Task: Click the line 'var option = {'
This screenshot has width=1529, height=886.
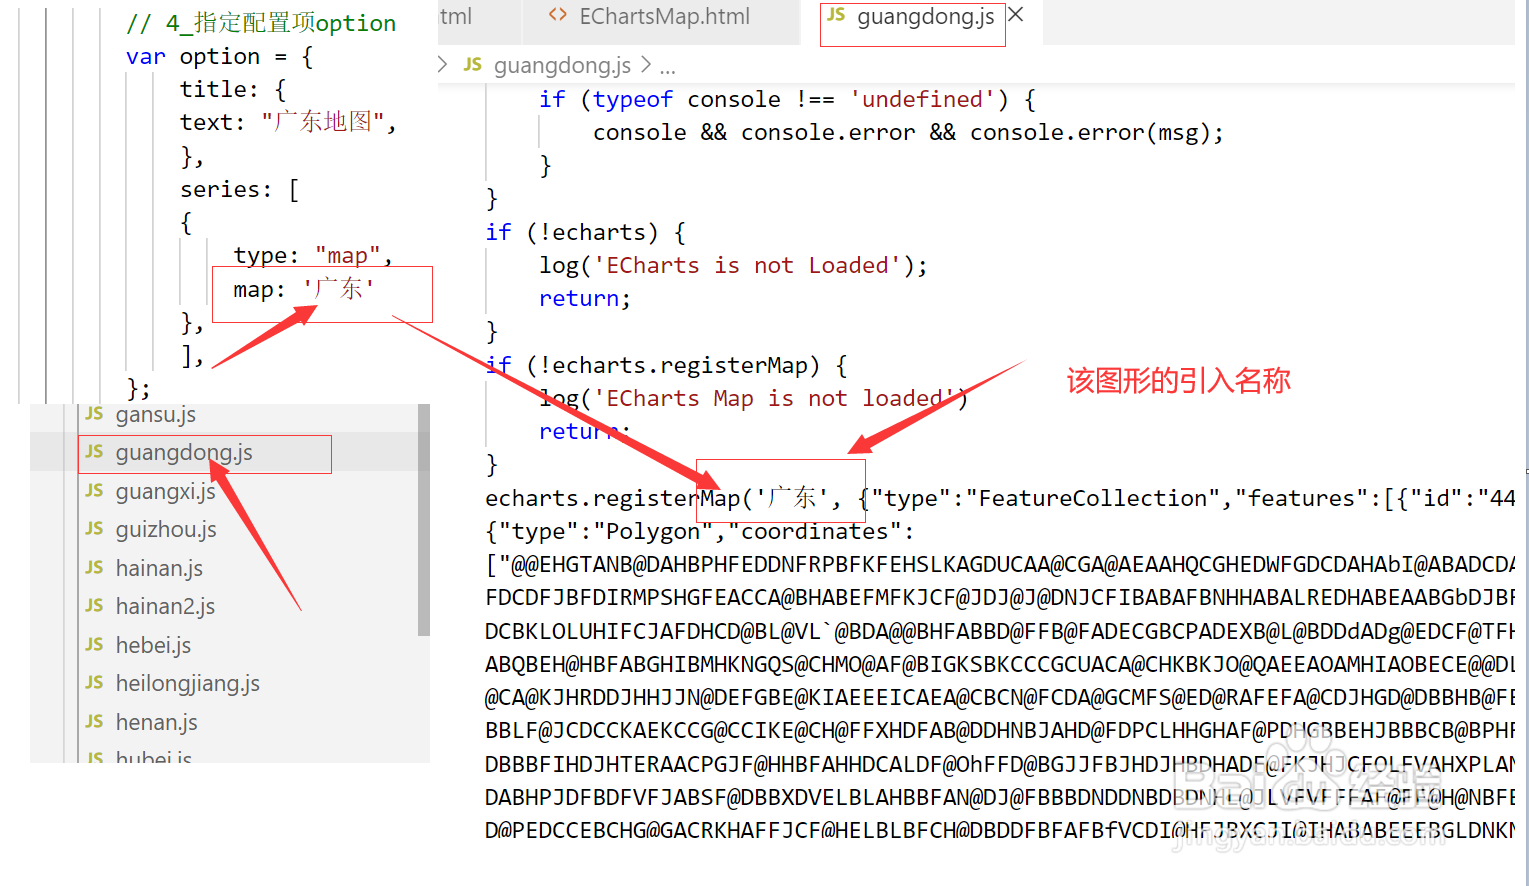Action: coord(219,57)
